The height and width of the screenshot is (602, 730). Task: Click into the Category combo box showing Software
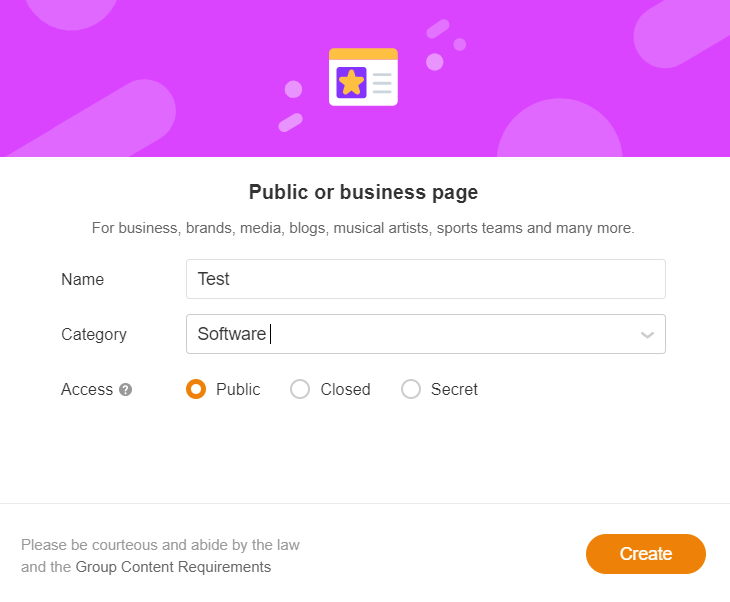pyautogui.click(x=426, y=334)
